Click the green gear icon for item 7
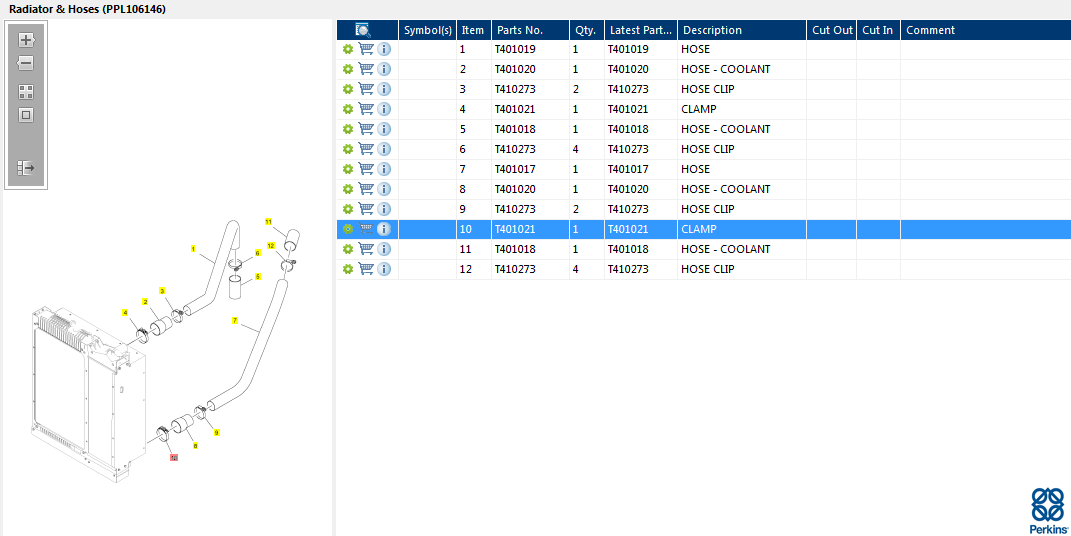 348,169
